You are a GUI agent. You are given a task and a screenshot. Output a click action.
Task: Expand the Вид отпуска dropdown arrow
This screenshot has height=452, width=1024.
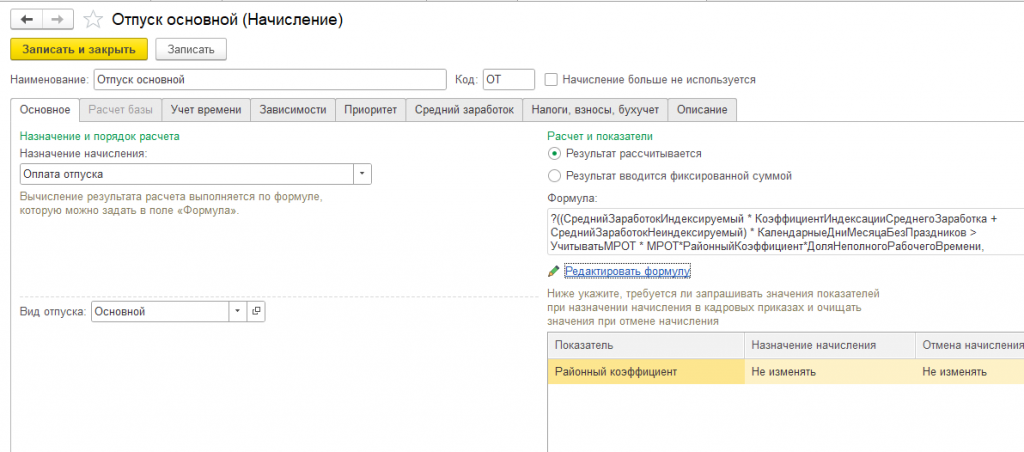(238, 312)
